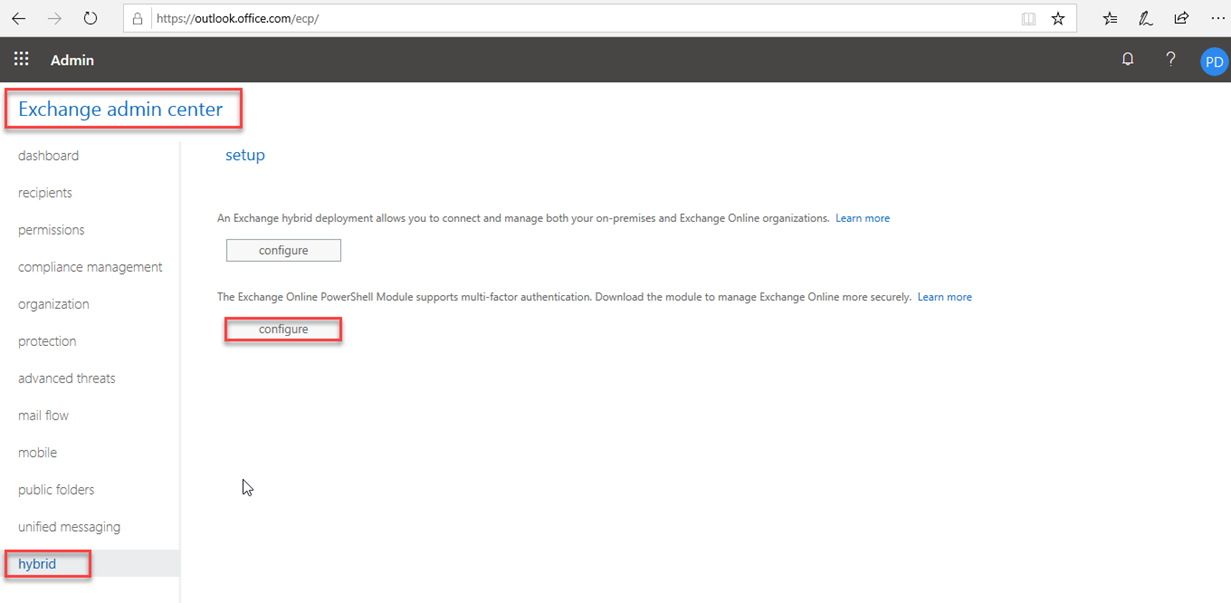
Task: Click the Admin header label
Action: point(72,60)
